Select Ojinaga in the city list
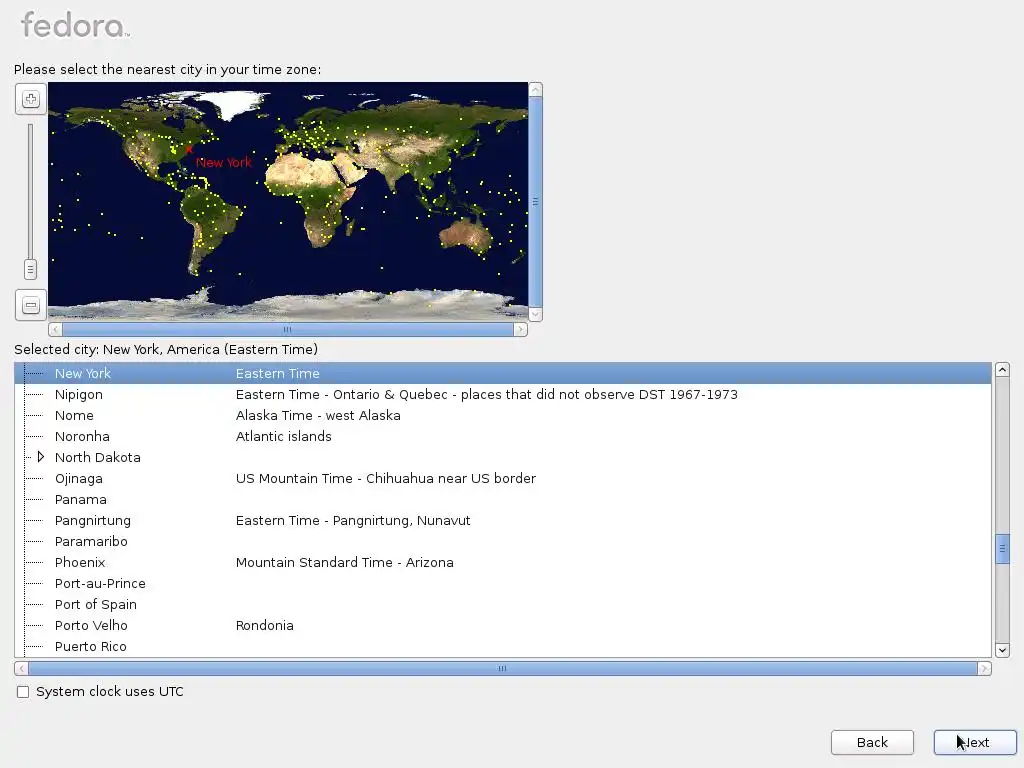 (x=78, y=479)
